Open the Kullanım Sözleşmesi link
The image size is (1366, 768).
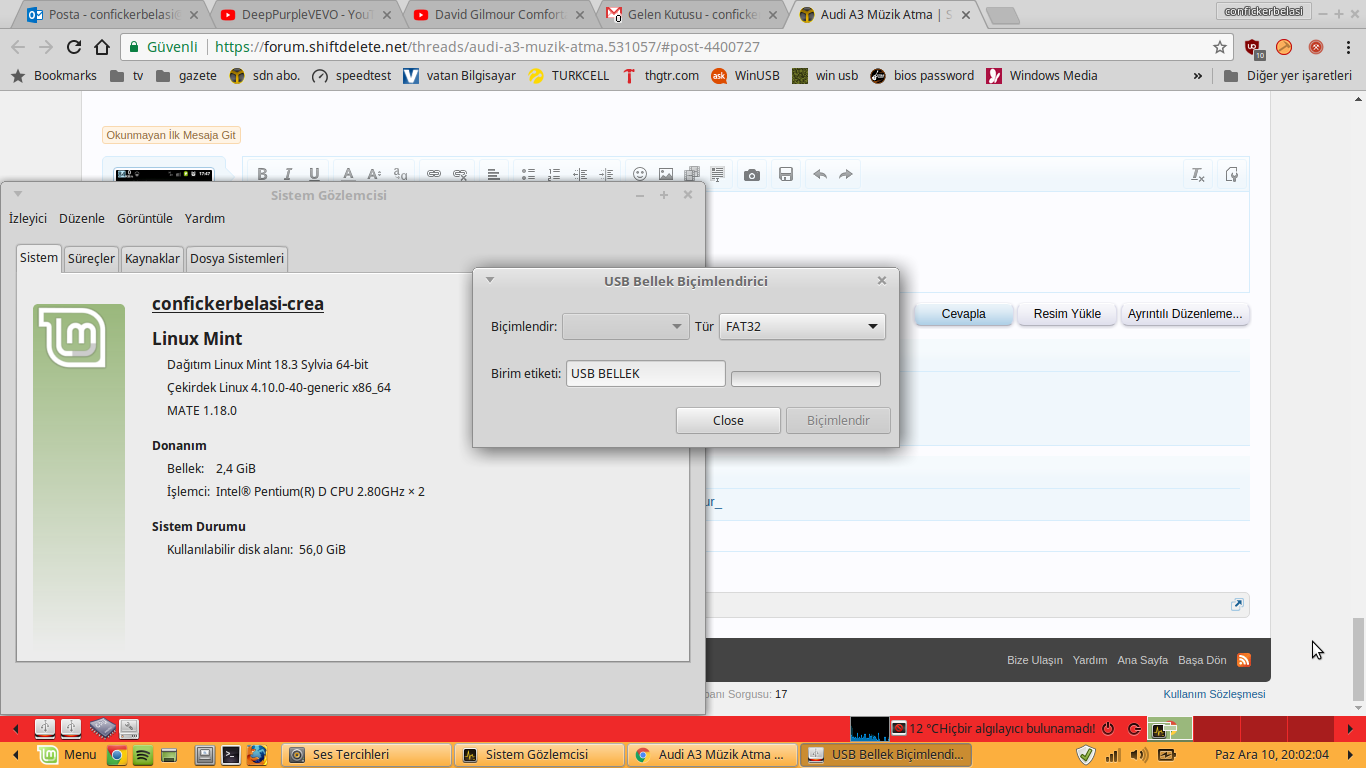pos(1214,694)
